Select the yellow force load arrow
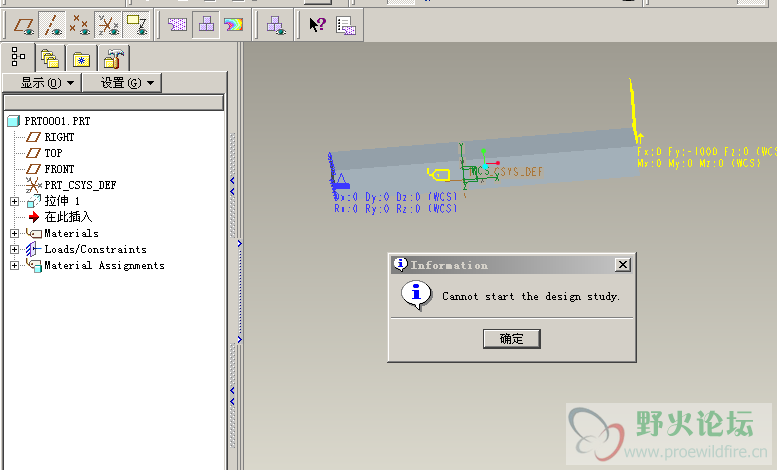777x470 pixels. [635, 112]
